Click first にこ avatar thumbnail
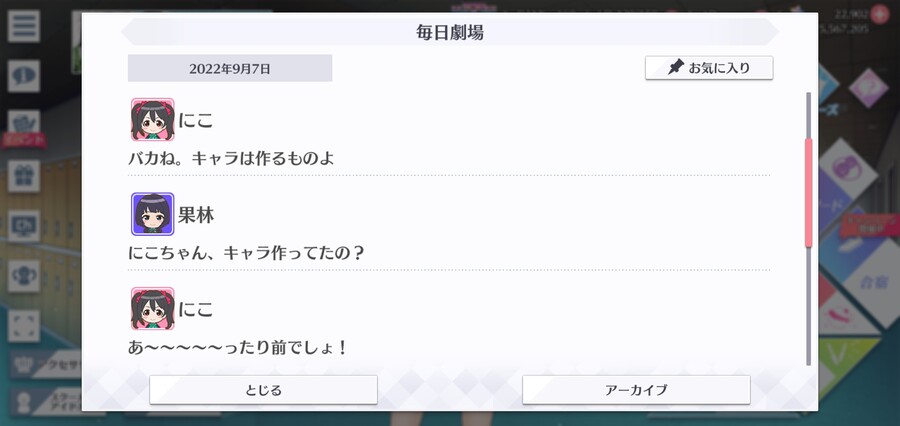900x426 pixels. pyautogui.click(x=153, y=119)
